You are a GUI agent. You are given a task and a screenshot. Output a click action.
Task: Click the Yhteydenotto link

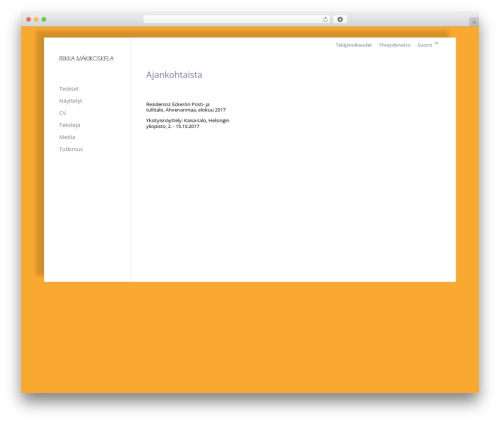click(x=394, y=45)
